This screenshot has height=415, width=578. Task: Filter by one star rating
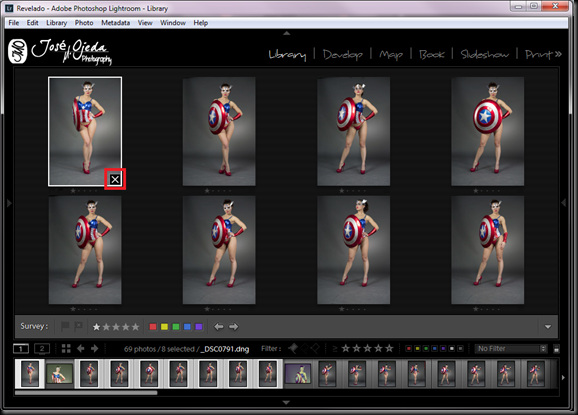(x=346, y=348)
